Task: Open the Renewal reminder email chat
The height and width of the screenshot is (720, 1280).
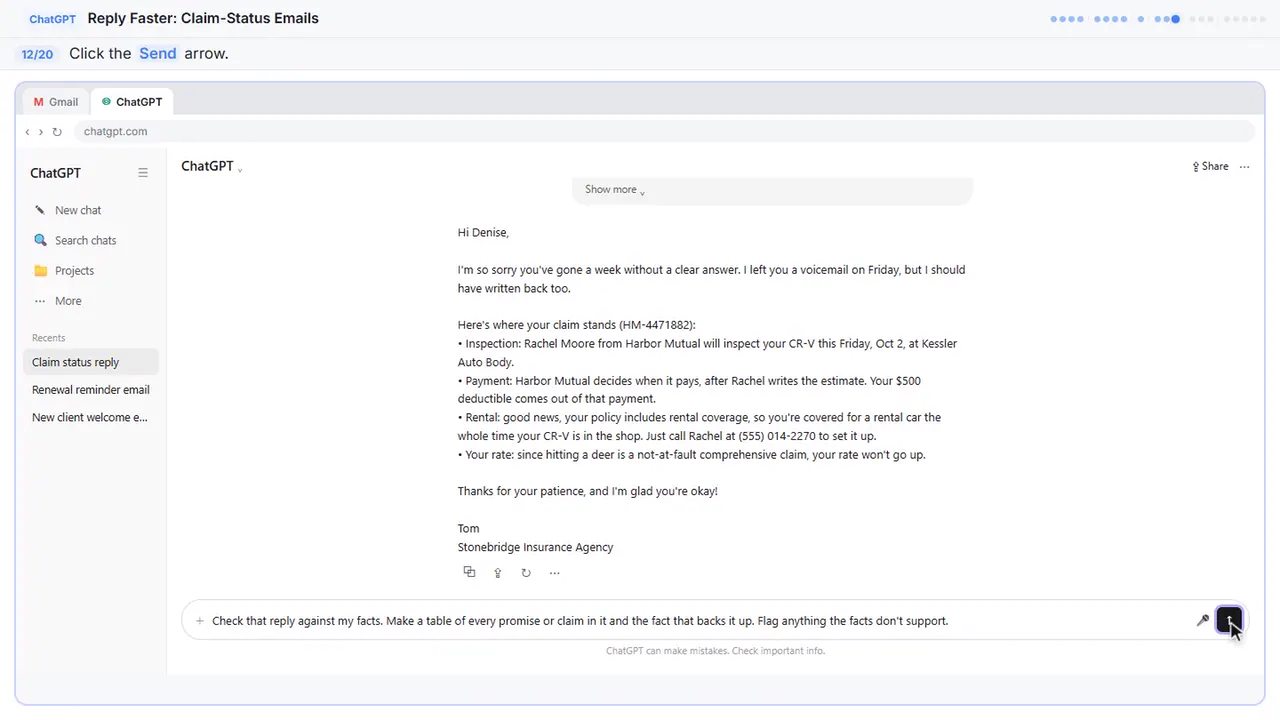Action: coord(90,390)
